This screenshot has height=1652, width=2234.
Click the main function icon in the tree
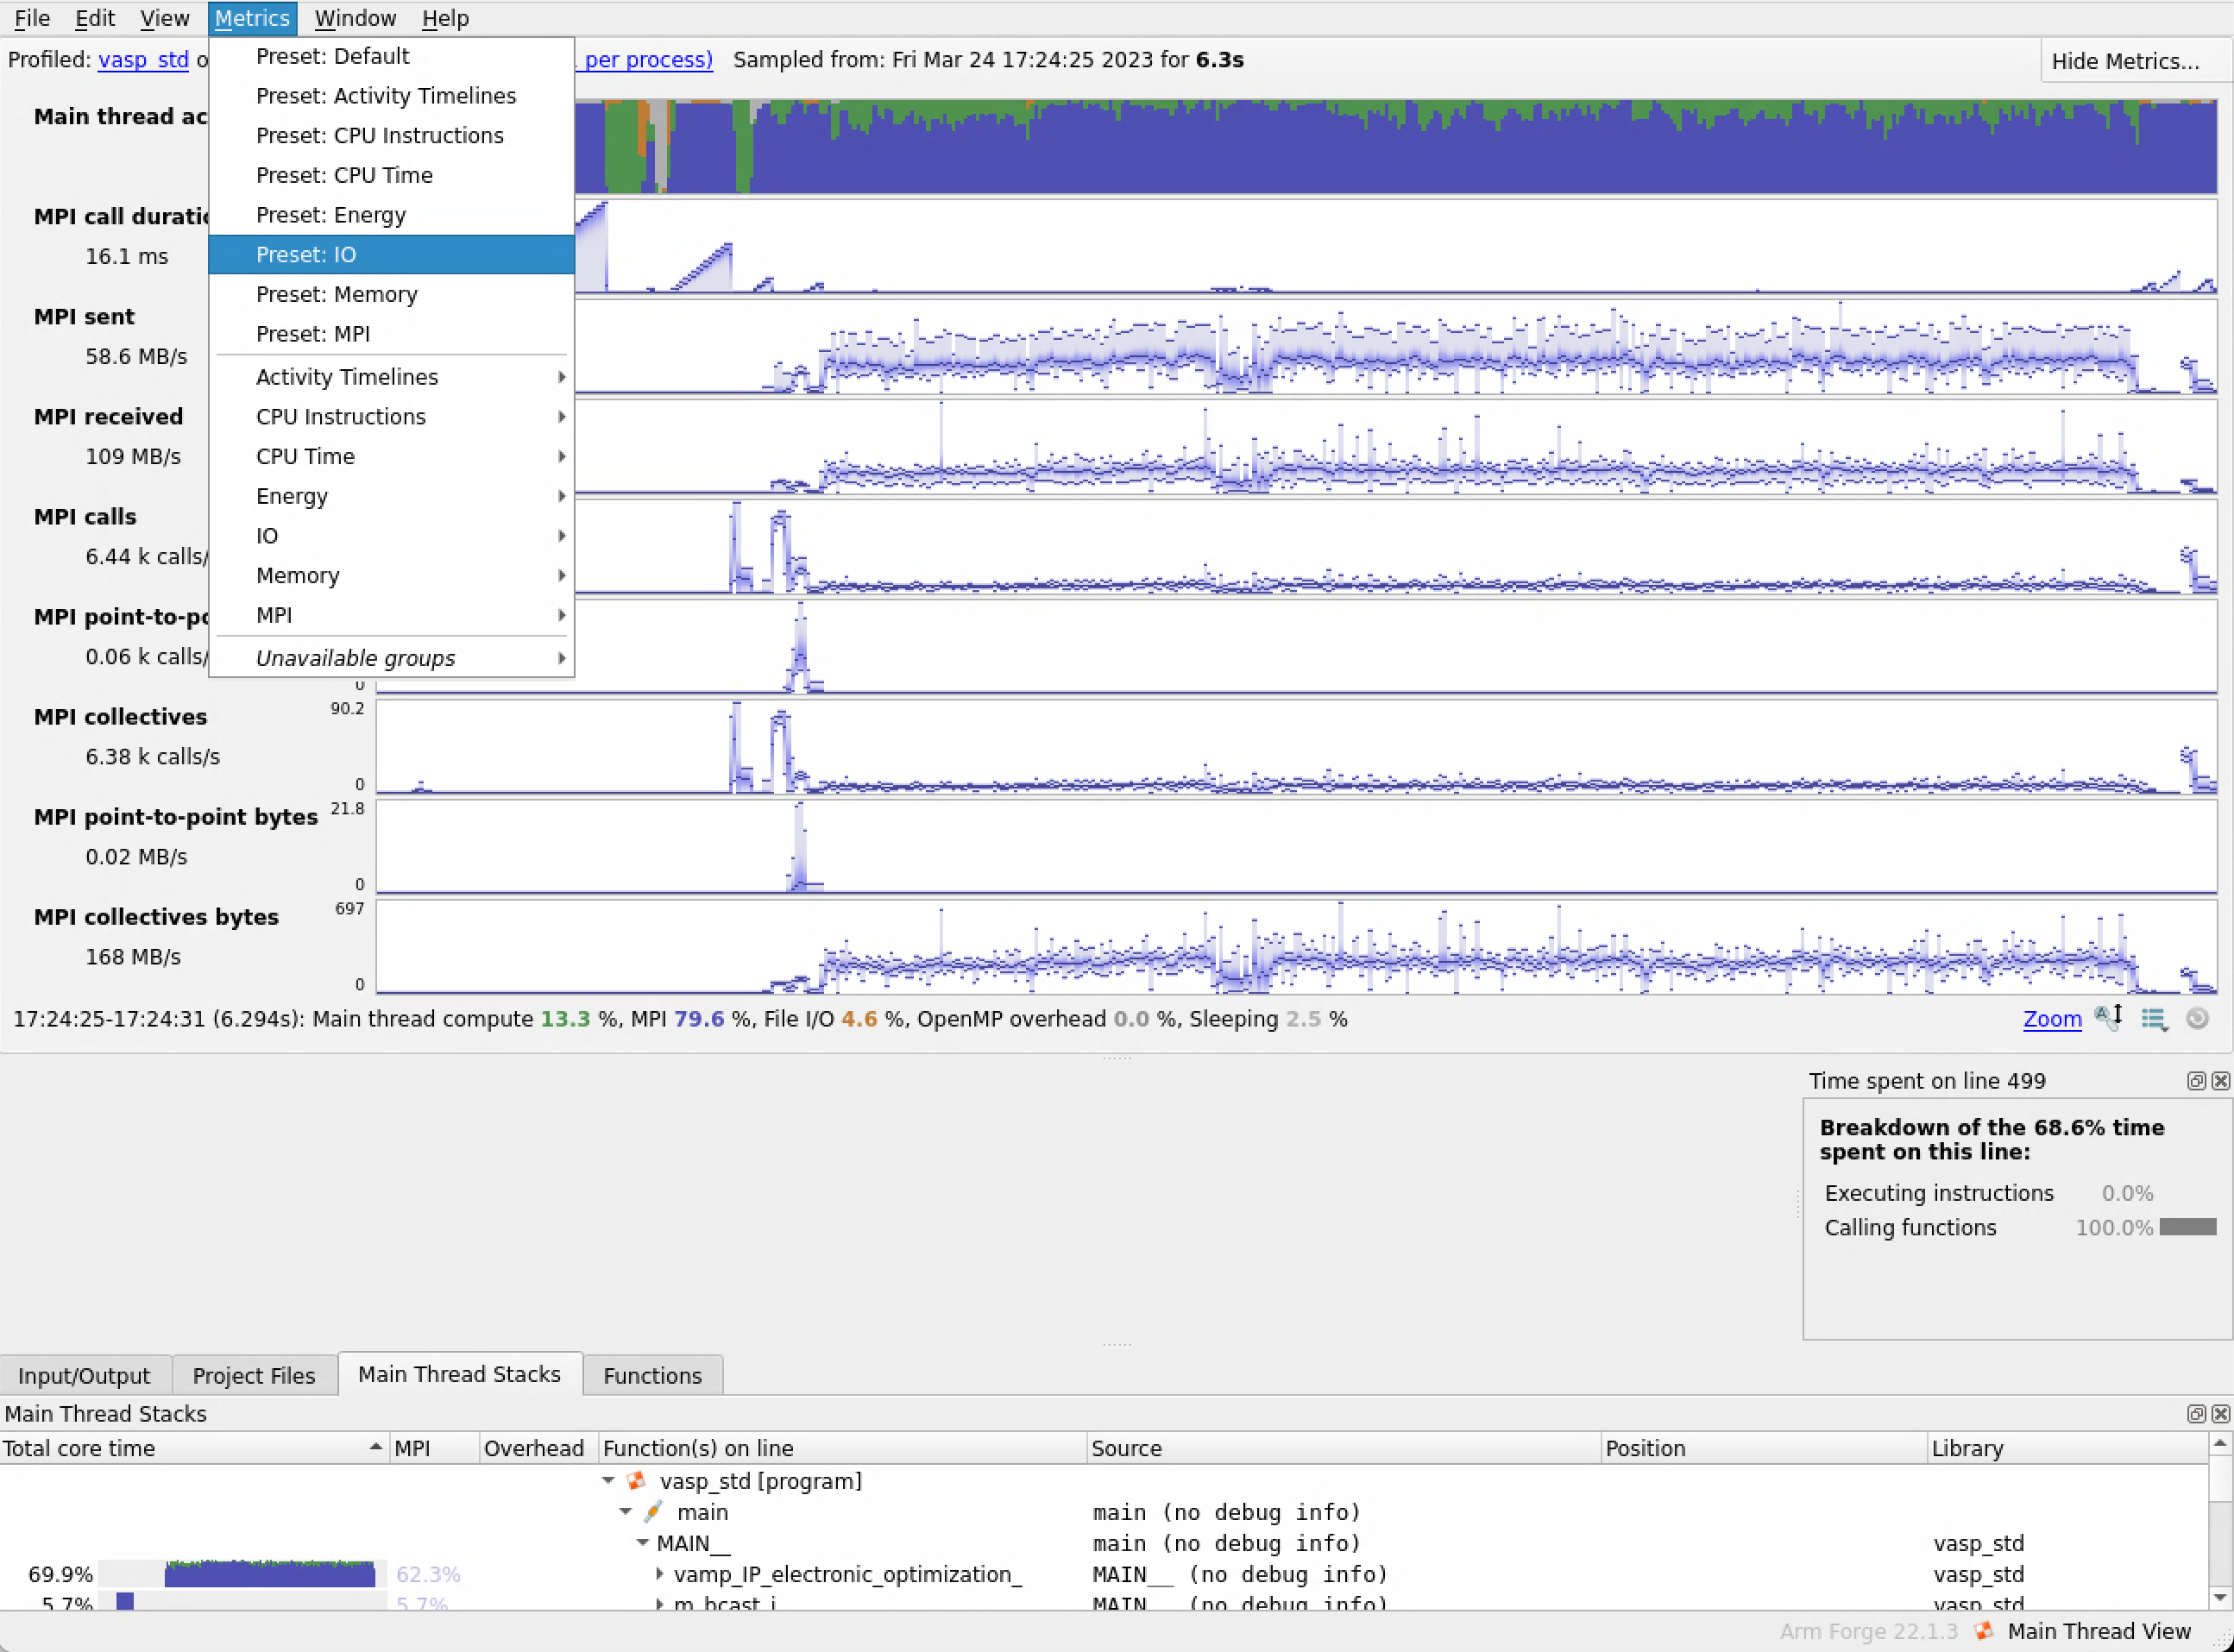[654, 1511]
